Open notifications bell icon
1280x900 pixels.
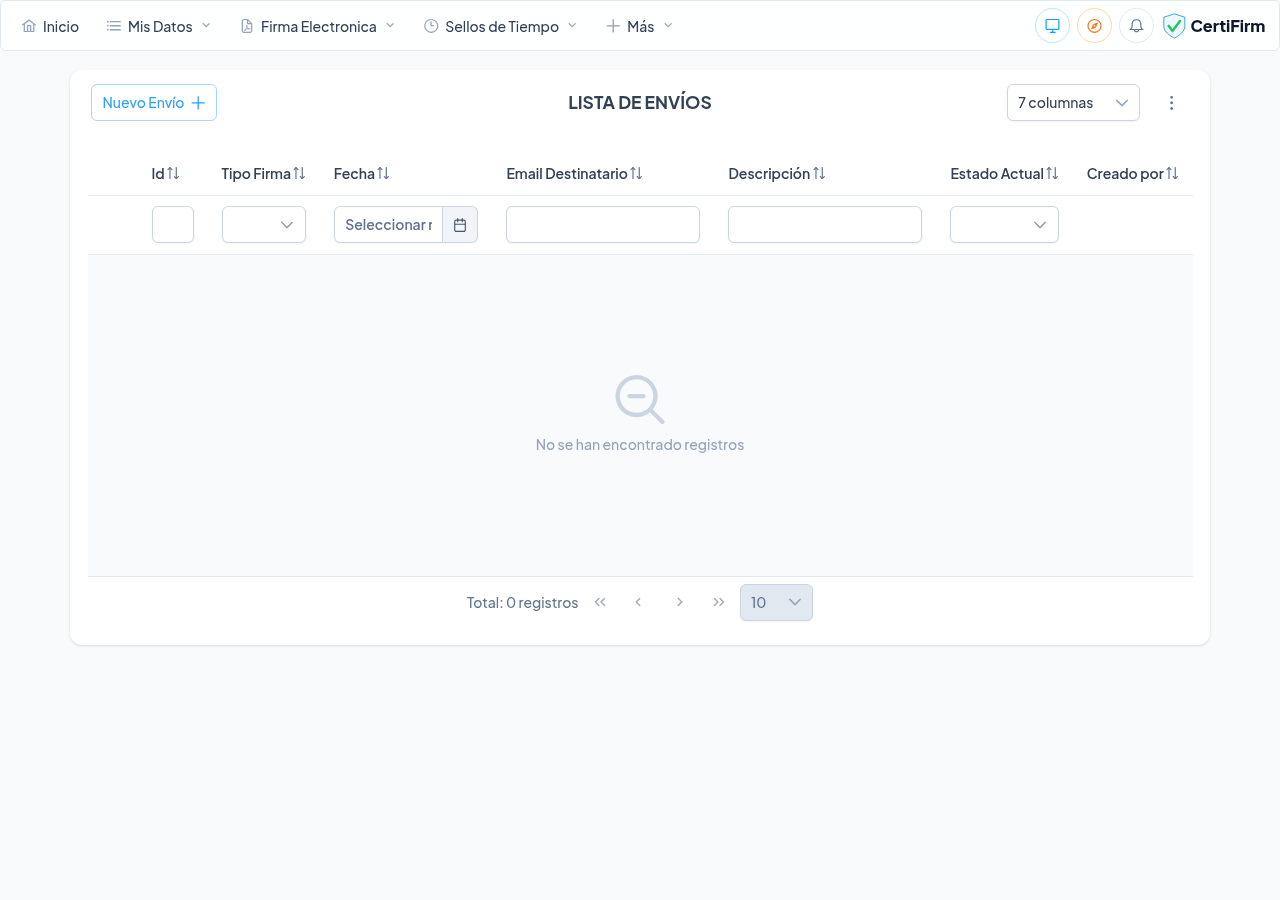1136,26
